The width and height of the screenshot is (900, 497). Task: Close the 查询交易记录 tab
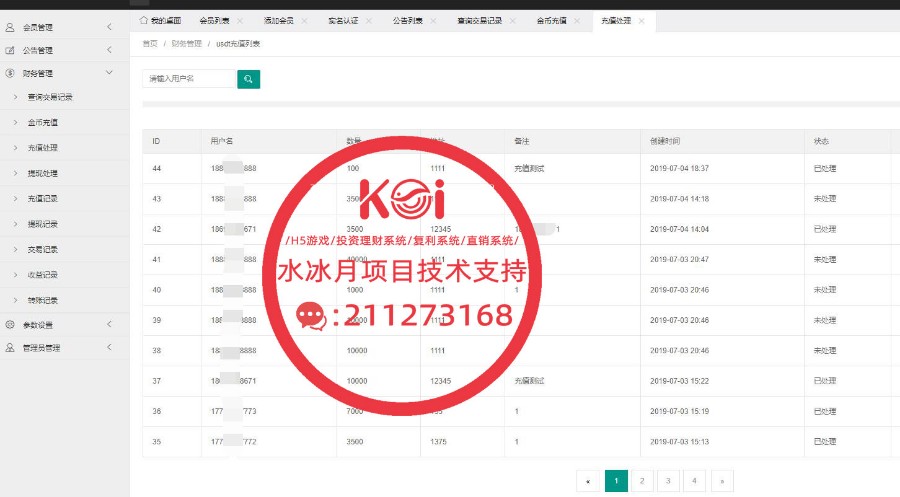pyautogui.click(x=513, y=21)
